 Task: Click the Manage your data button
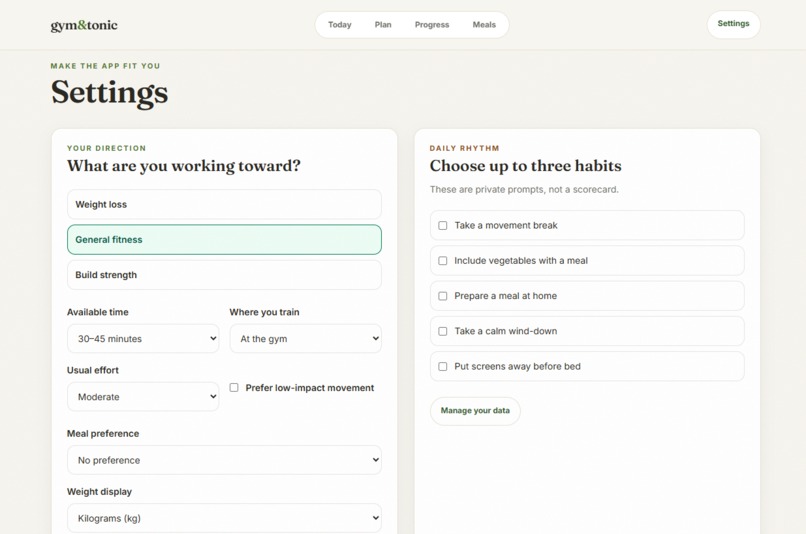click(x=475, y=411)
